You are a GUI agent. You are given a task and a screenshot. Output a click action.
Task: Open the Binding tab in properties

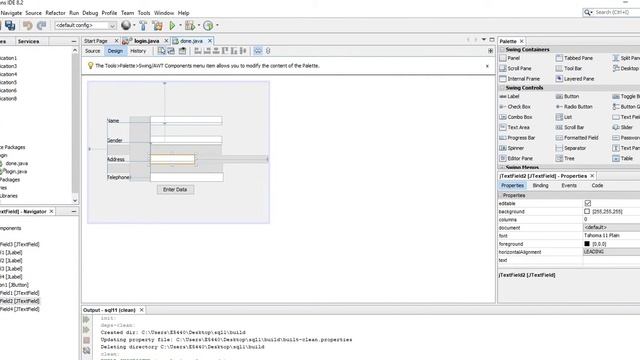540,185
